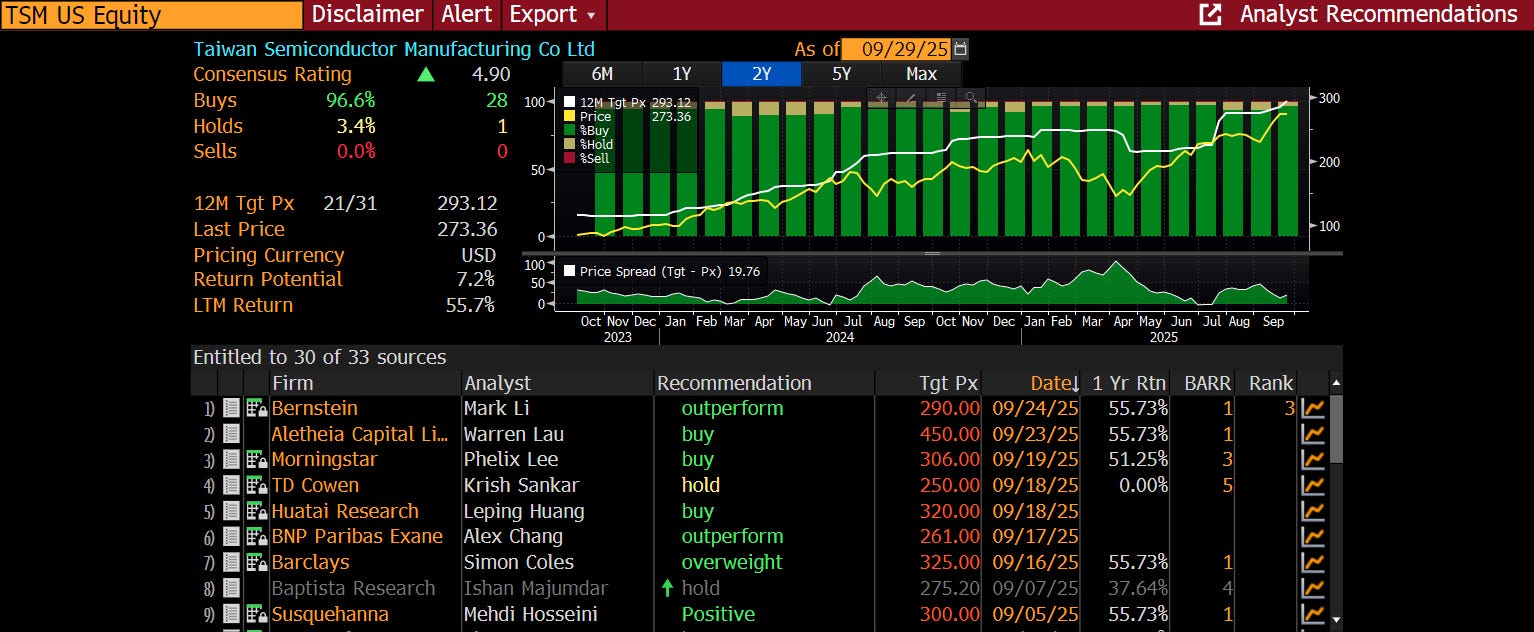Toggle the %Sell series in the legend
The image size is (1534, 632).
(589, 158)
